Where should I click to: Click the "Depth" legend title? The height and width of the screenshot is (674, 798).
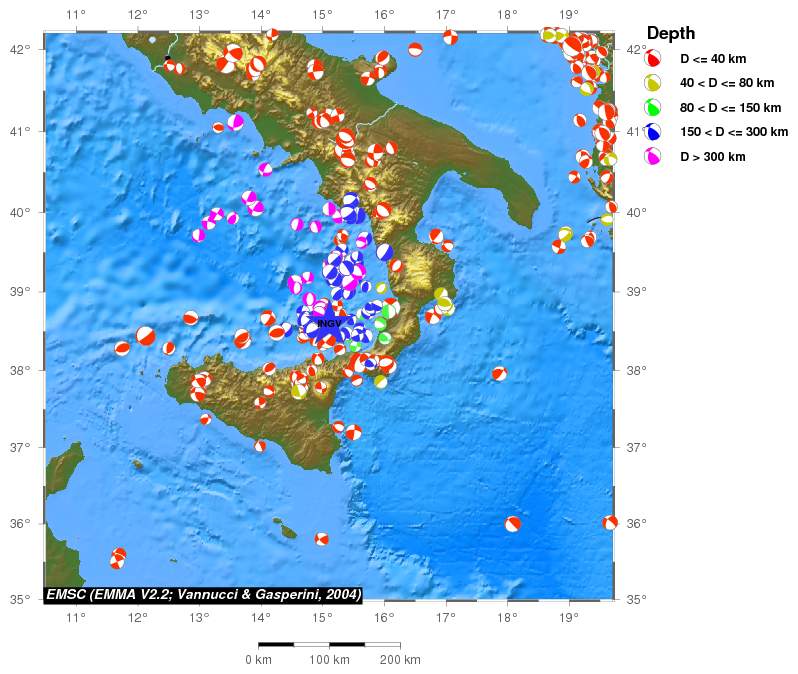[x=670, y=33]
